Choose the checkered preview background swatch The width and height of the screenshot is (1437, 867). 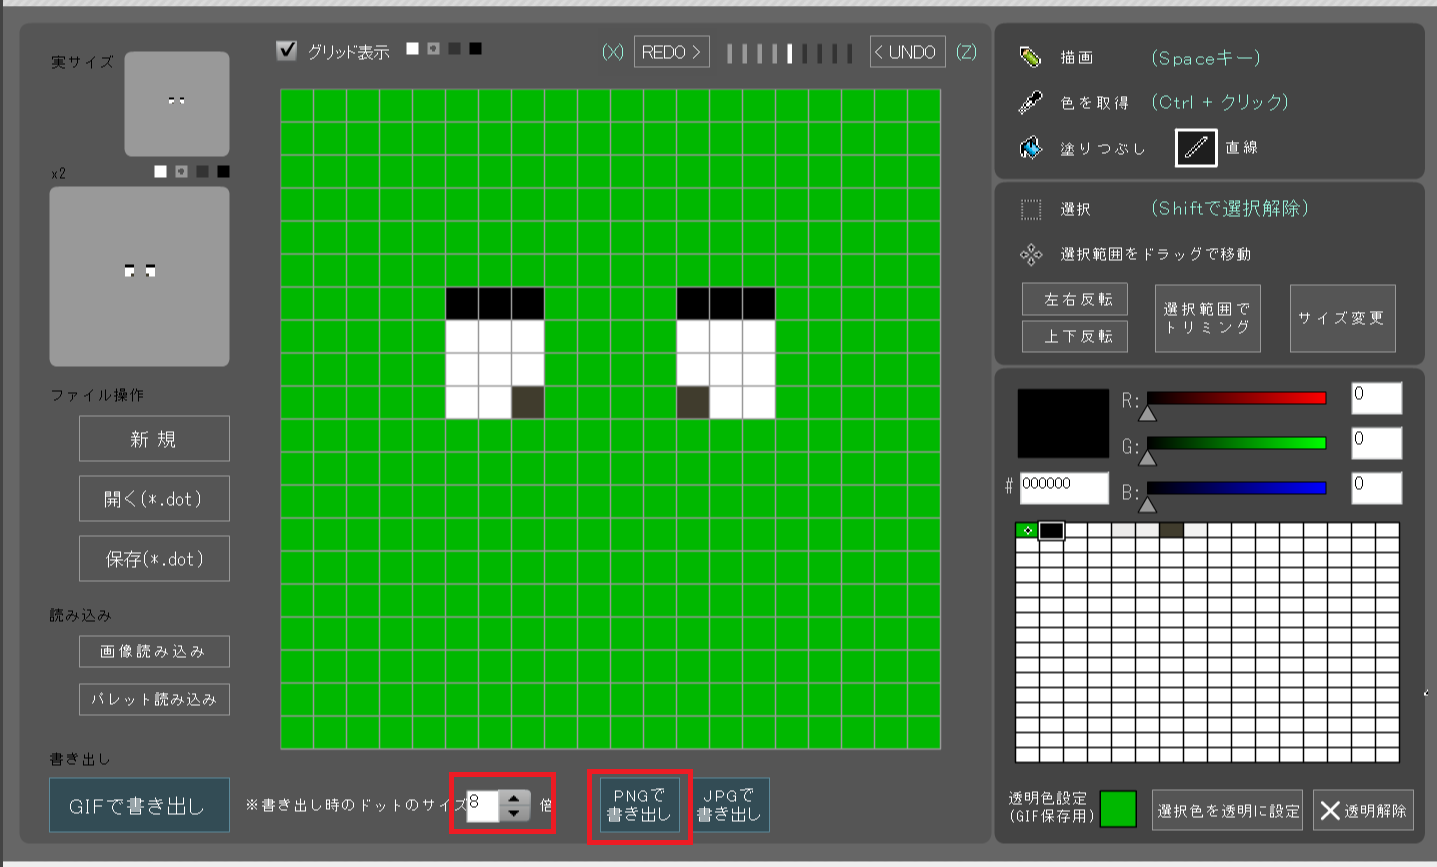point(181,172)
